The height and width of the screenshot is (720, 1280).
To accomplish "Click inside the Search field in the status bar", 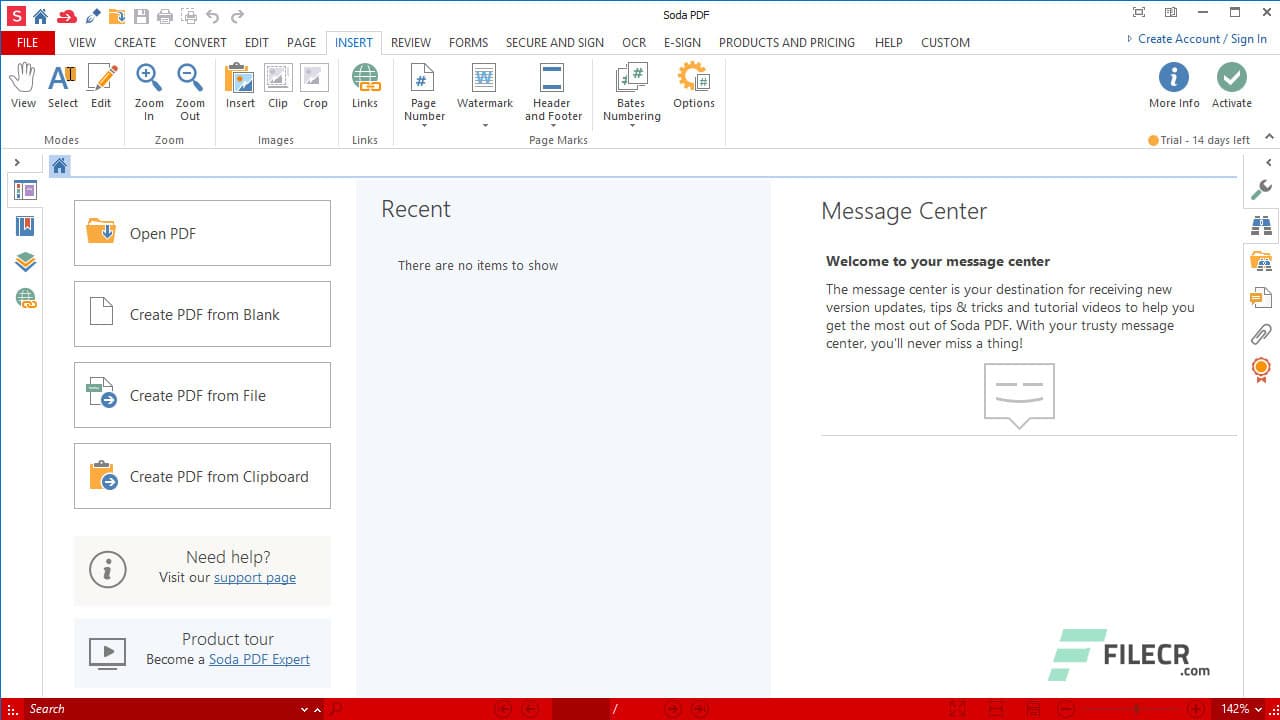I will (x=150, y=709).
